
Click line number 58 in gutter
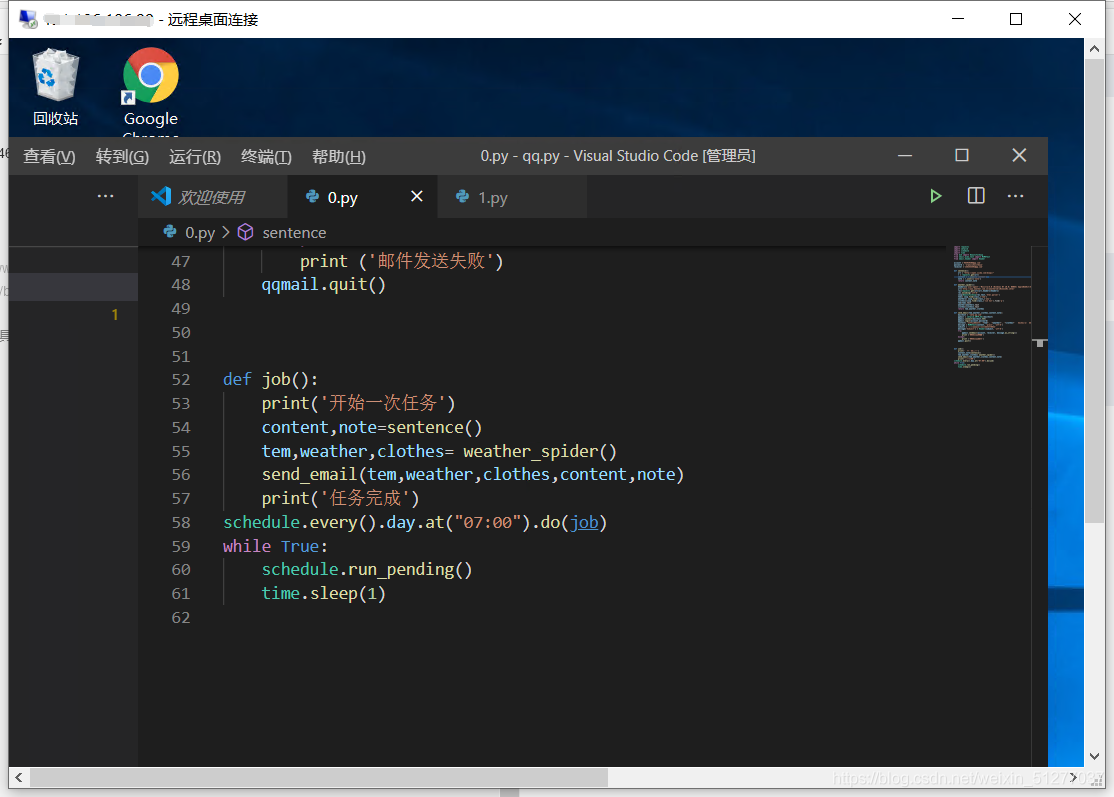180,522
